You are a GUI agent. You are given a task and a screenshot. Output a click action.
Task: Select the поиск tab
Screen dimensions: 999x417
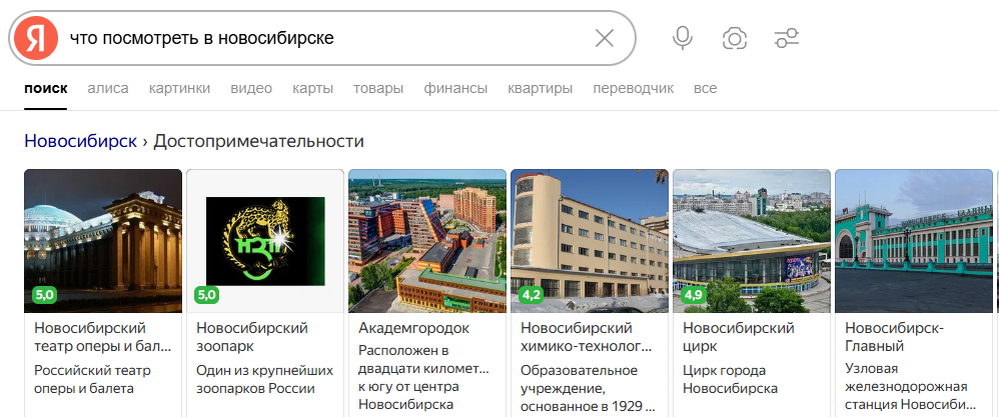46,88
